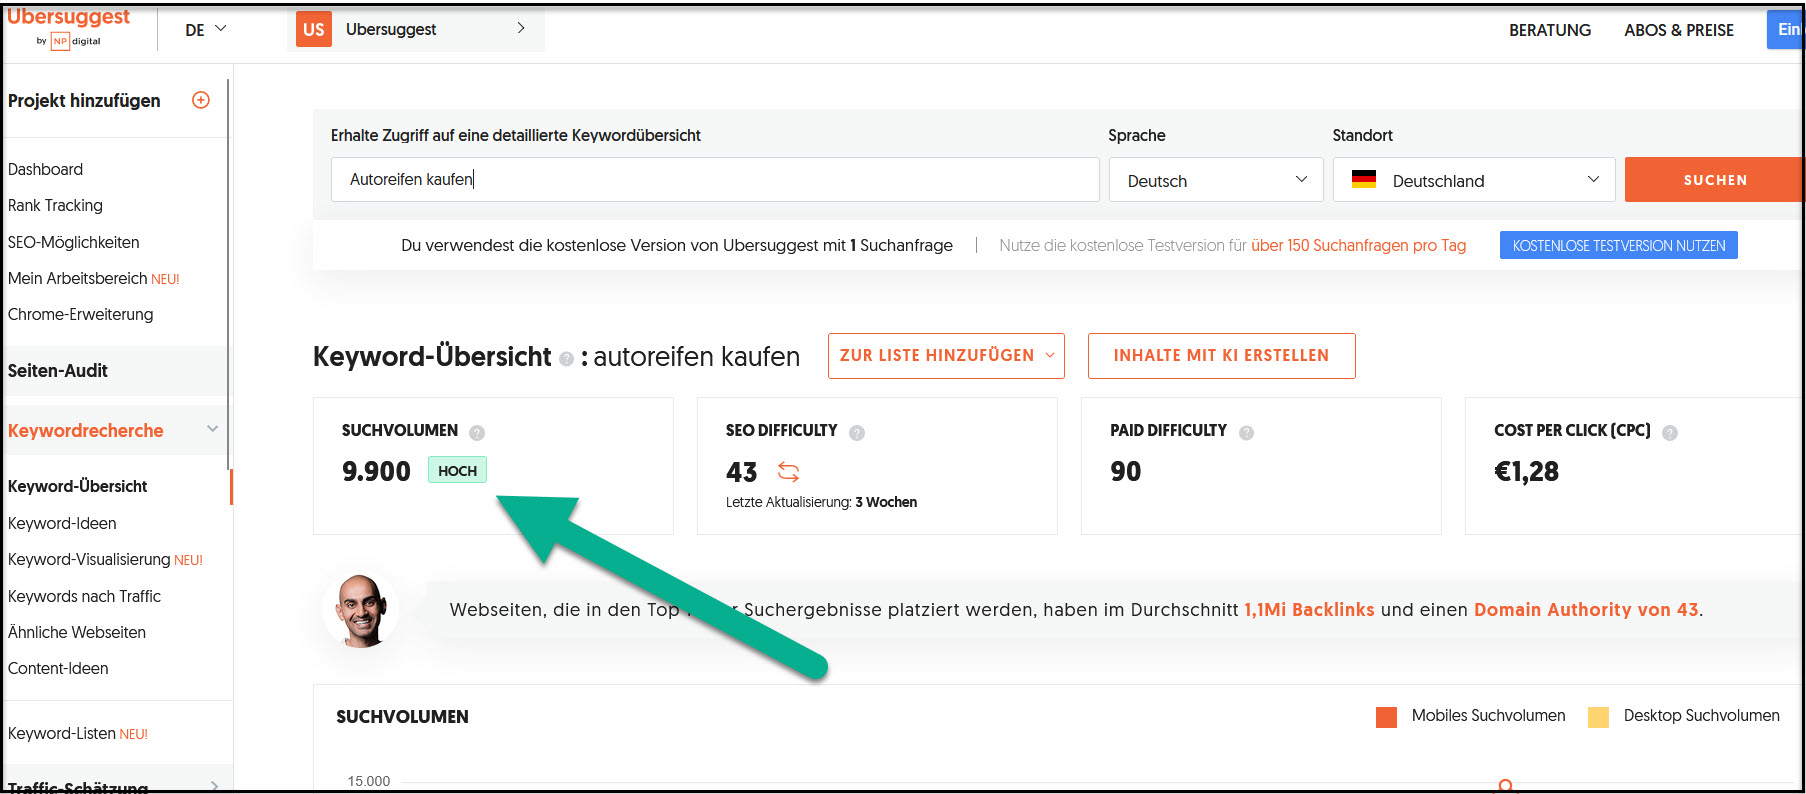Viewport: 1806px width, 794px height.
Task: Click Kostenlose Testversion nutzen button
Action: (x=1619, y=245)
